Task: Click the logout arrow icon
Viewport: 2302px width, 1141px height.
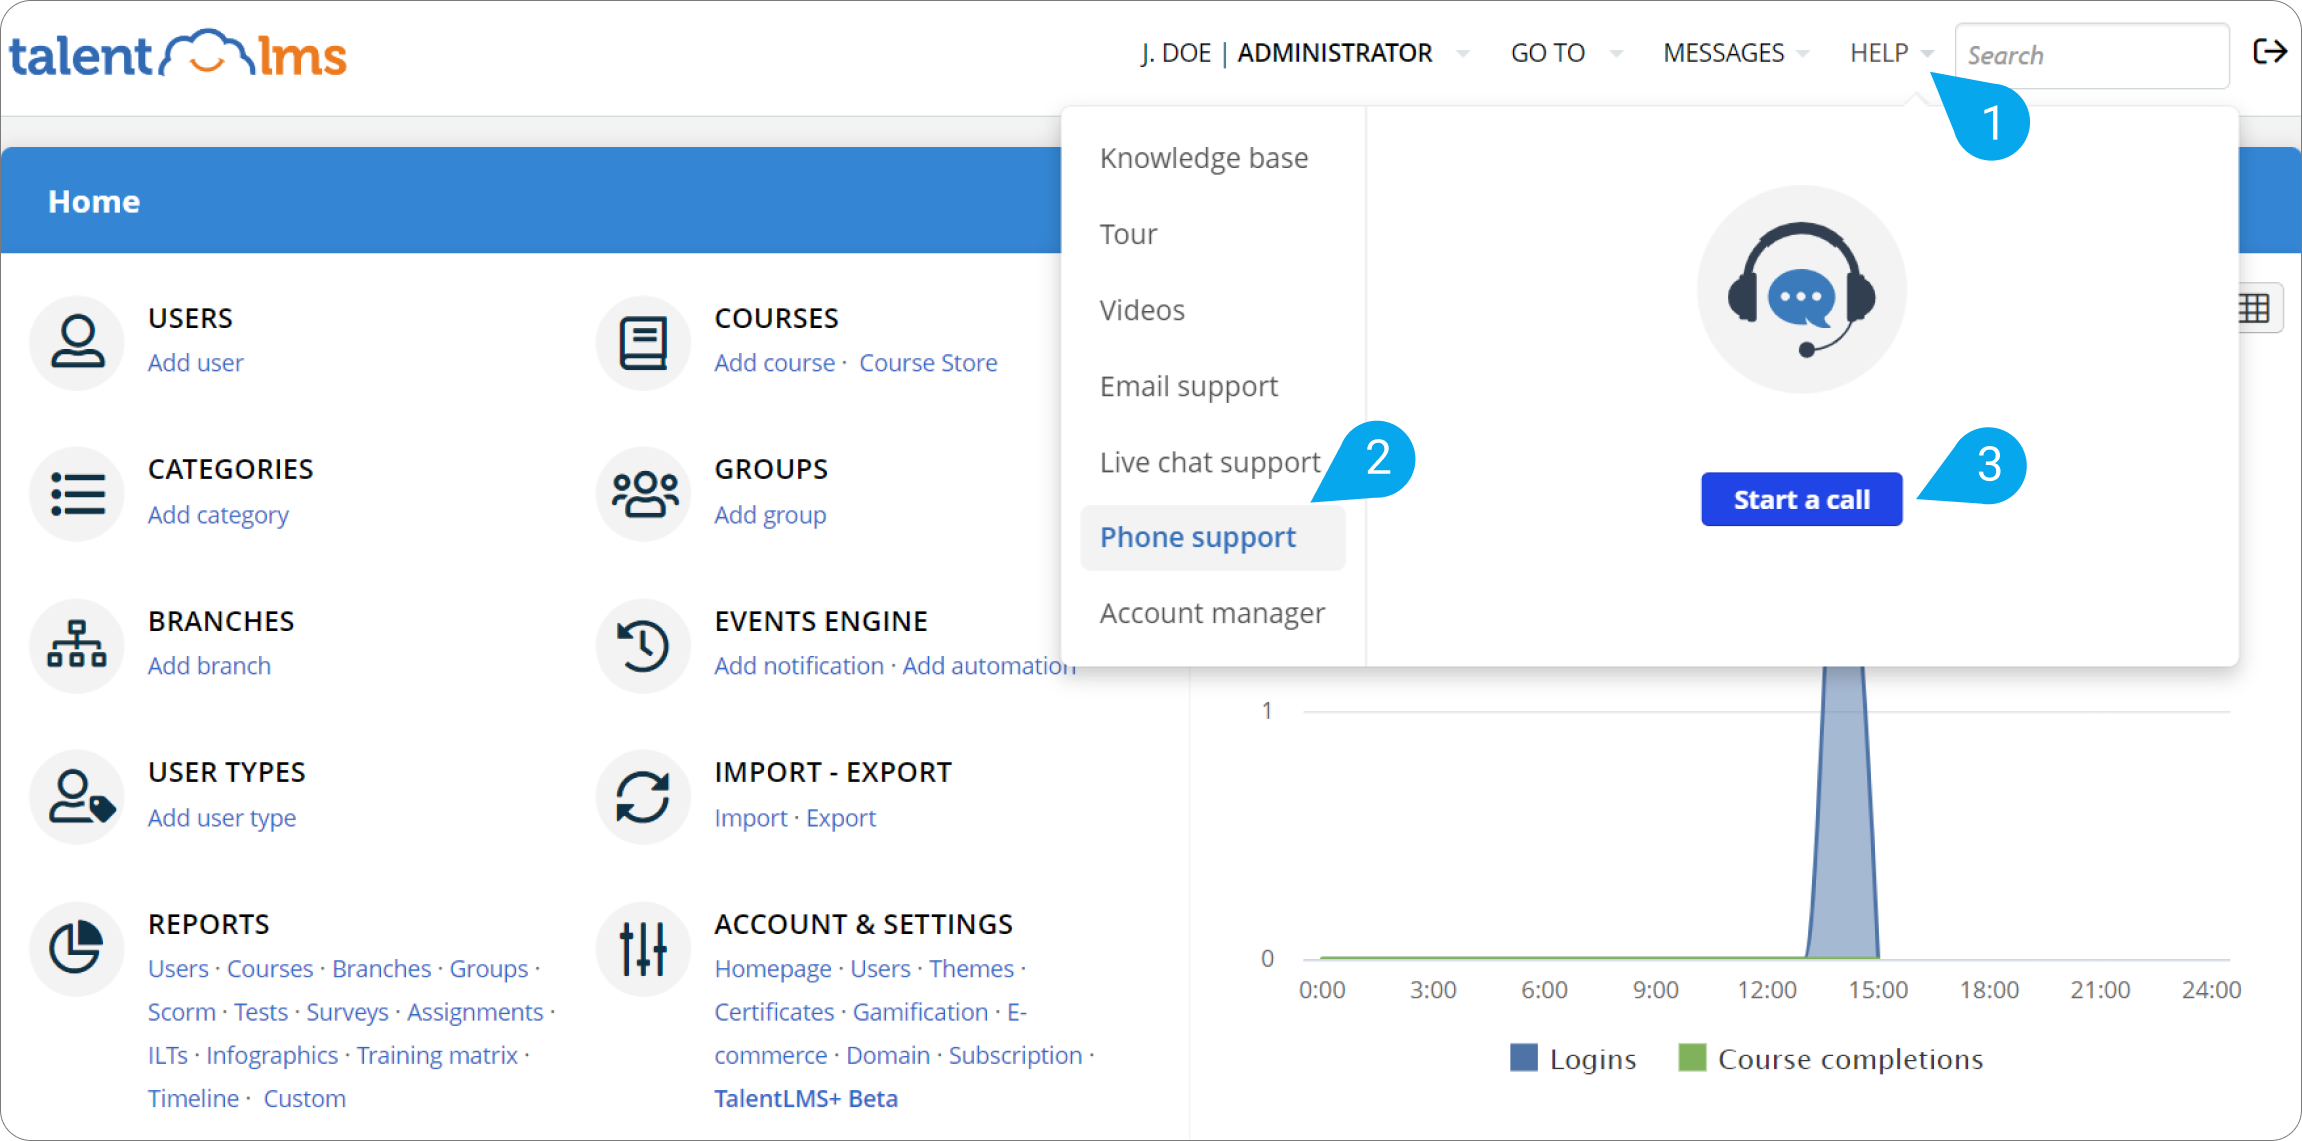Action: 2269,52
